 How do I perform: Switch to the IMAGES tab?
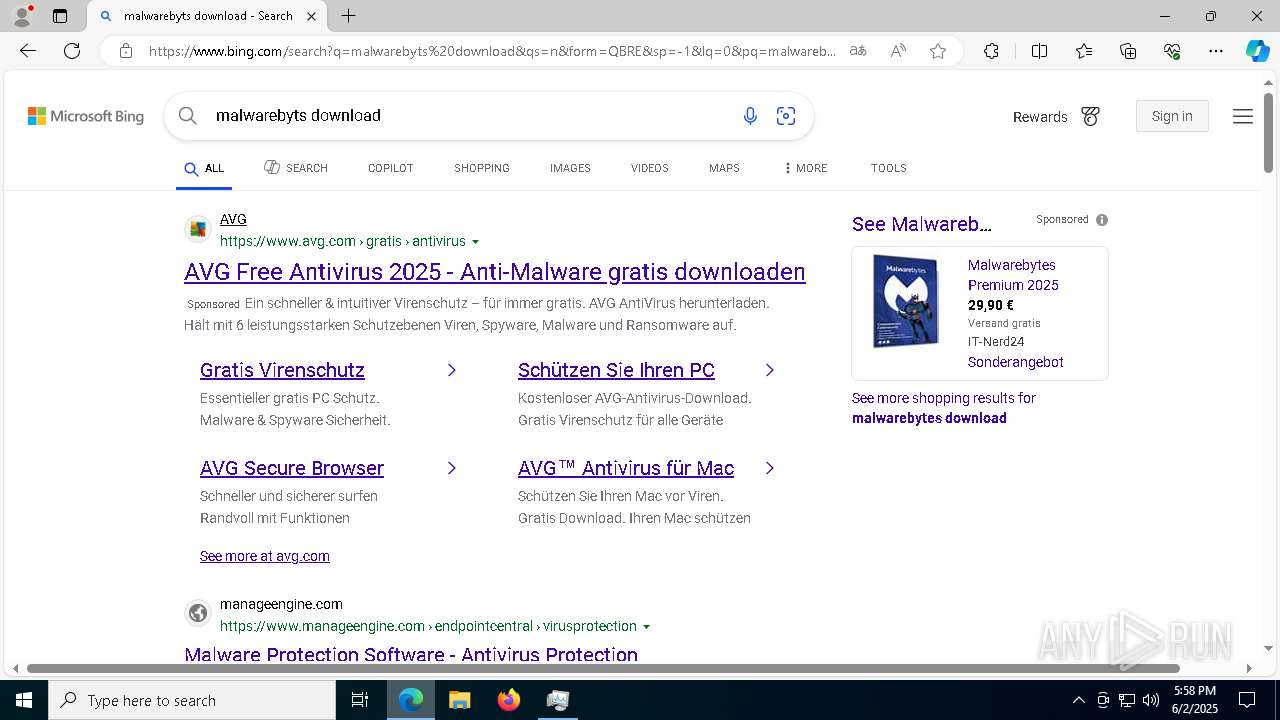(570, 168)
